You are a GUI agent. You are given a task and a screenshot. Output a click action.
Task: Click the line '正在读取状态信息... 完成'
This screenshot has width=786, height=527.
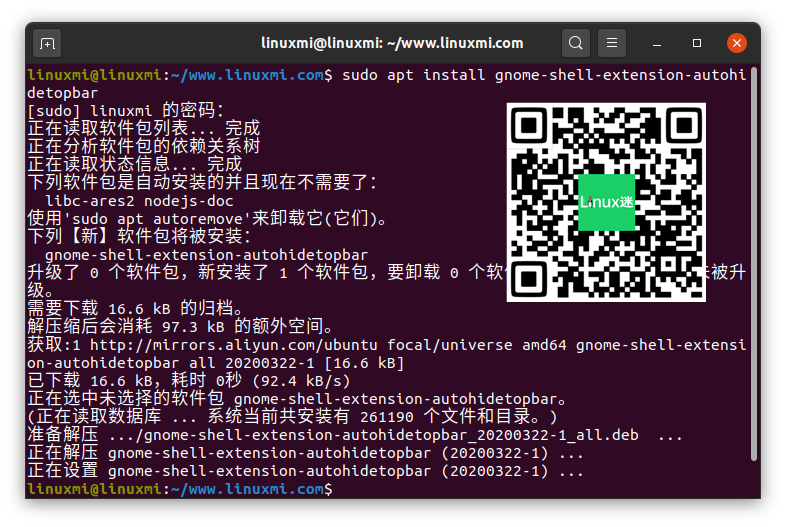pos(135,164)
